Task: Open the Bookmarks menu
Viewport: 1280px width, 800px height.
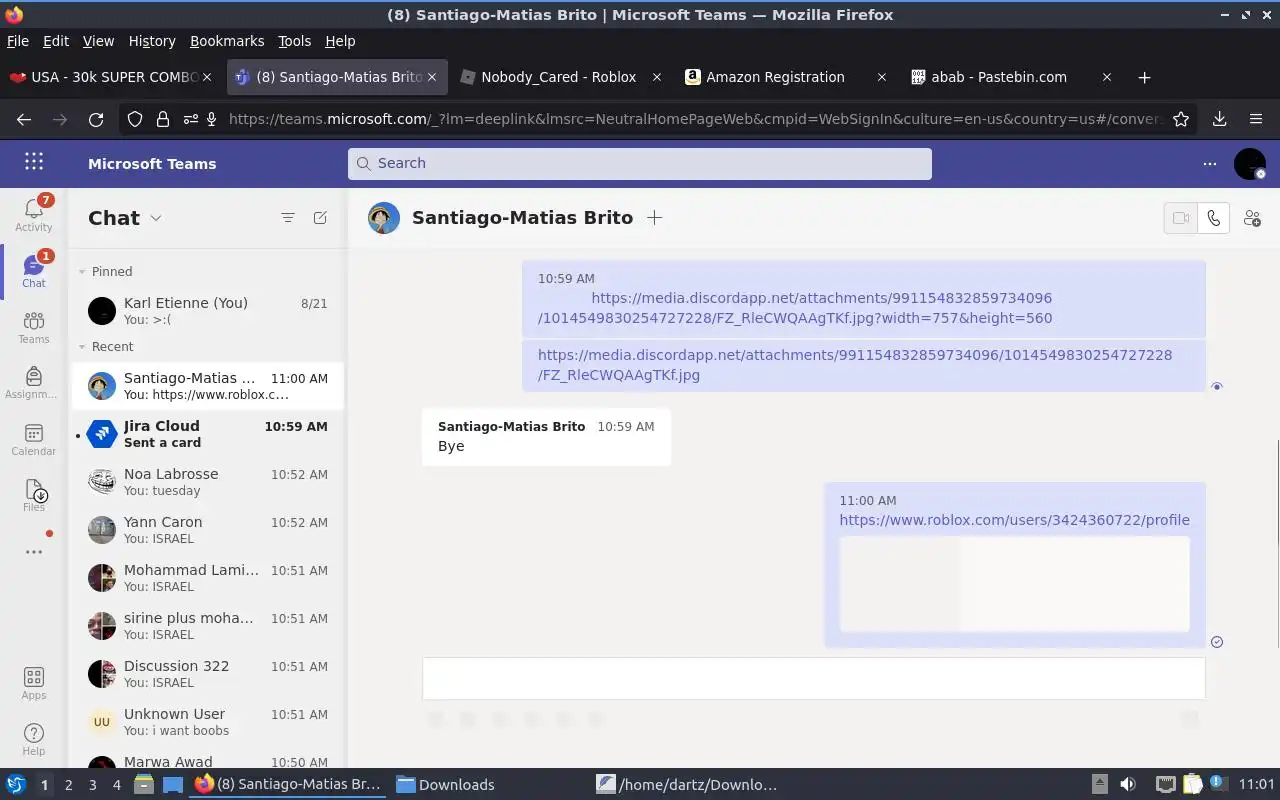Action: coord(227,41)
